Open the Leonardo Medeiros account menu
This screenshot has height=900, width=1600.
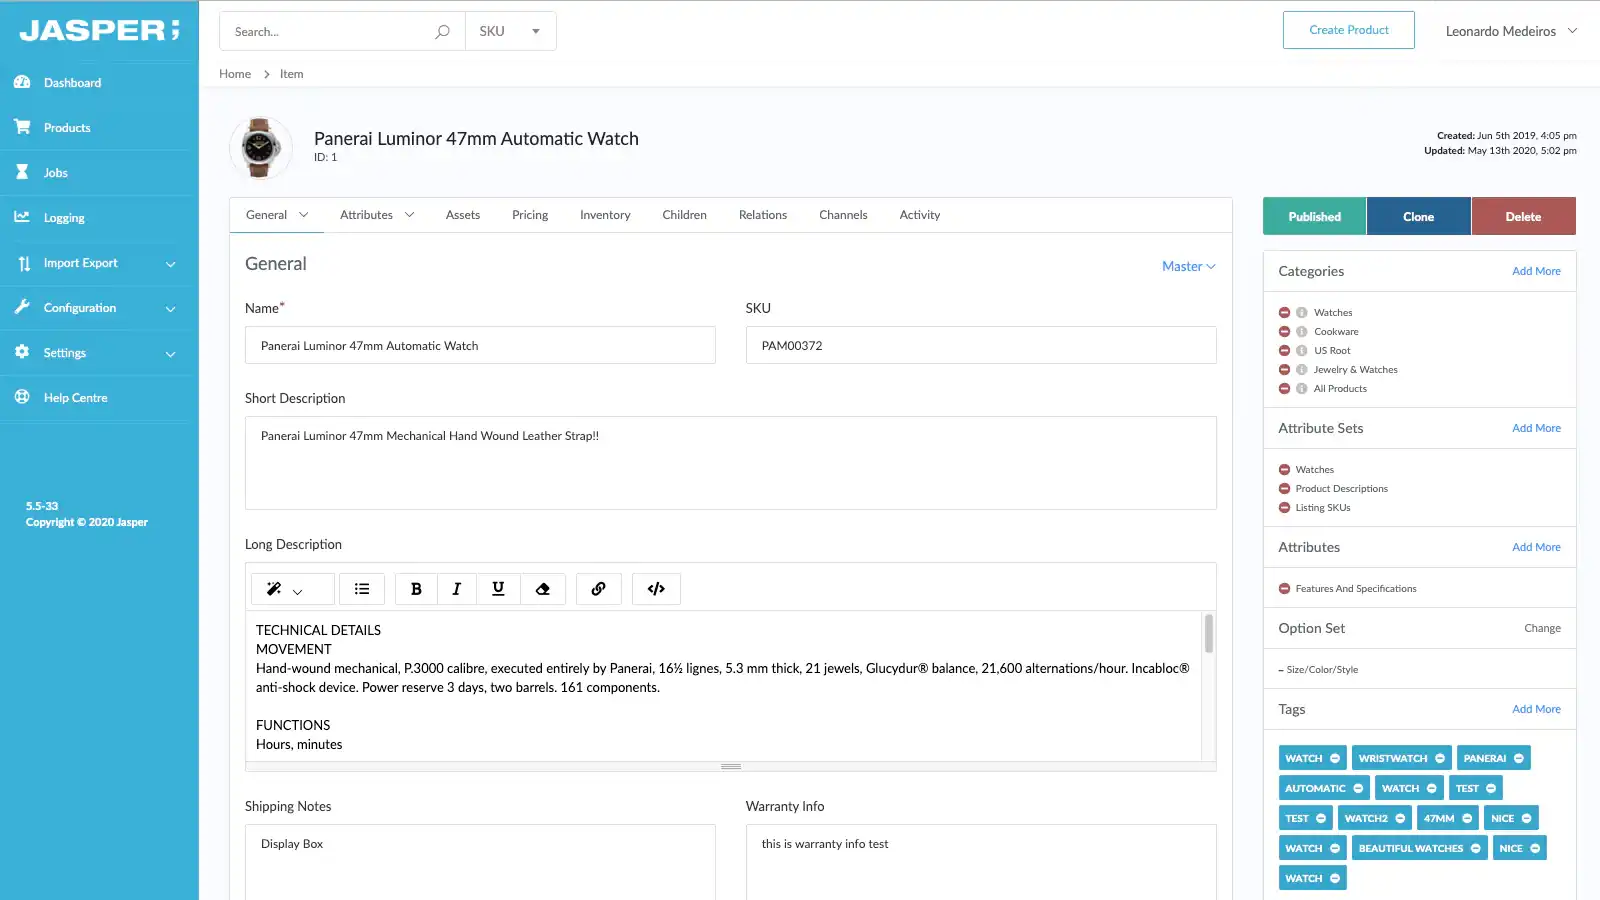[x=1510, y=31]
